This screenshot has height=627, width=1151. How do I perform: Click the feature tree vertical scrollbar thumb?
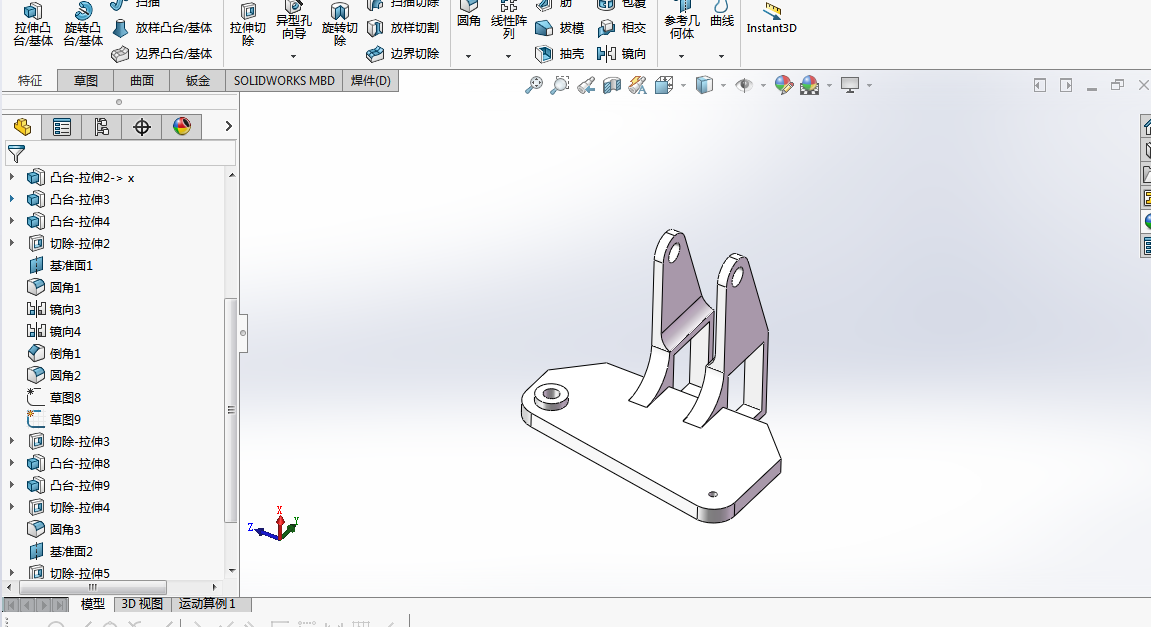tap(230, 410)
